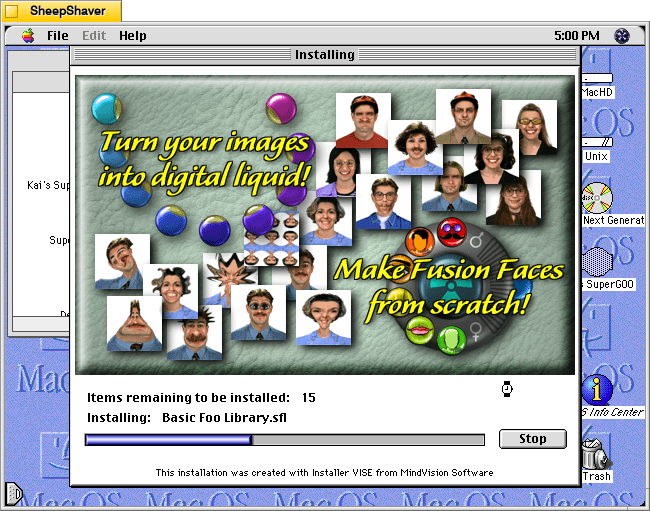Click the mustache face button on the dial

[x=452, y=232]
